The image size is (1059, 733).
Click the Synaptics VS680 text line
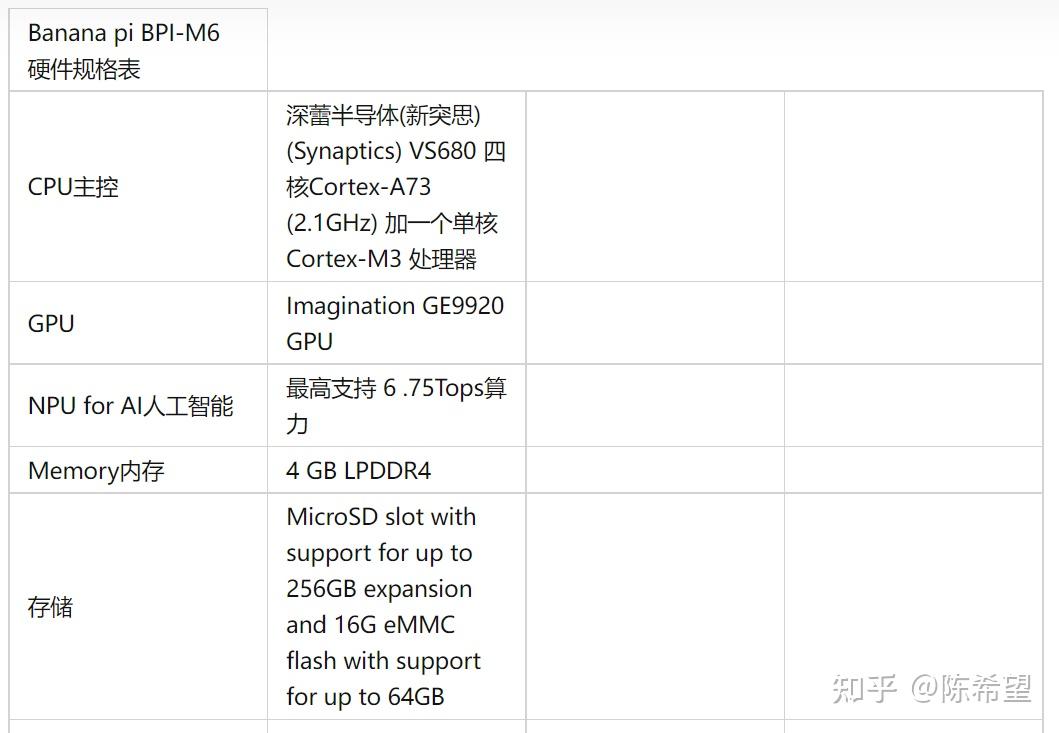pos(395,151)
